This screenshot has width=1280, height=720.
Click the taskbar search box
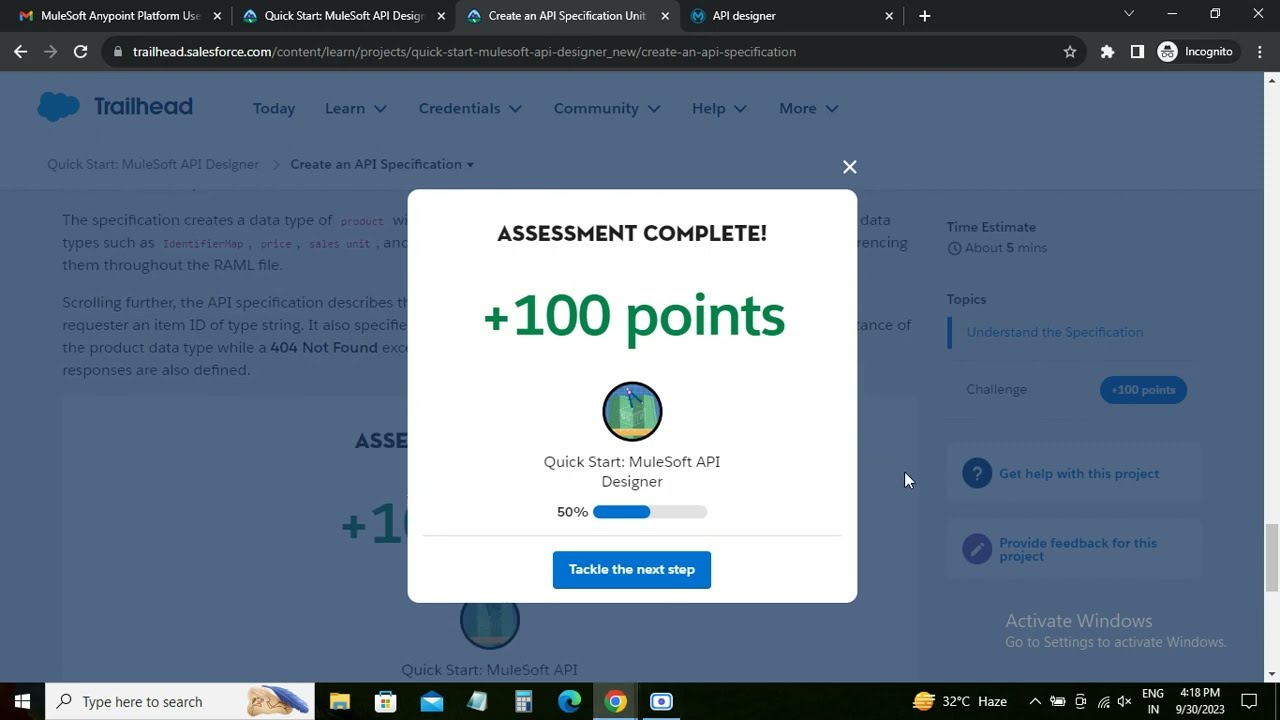[180, 702]
